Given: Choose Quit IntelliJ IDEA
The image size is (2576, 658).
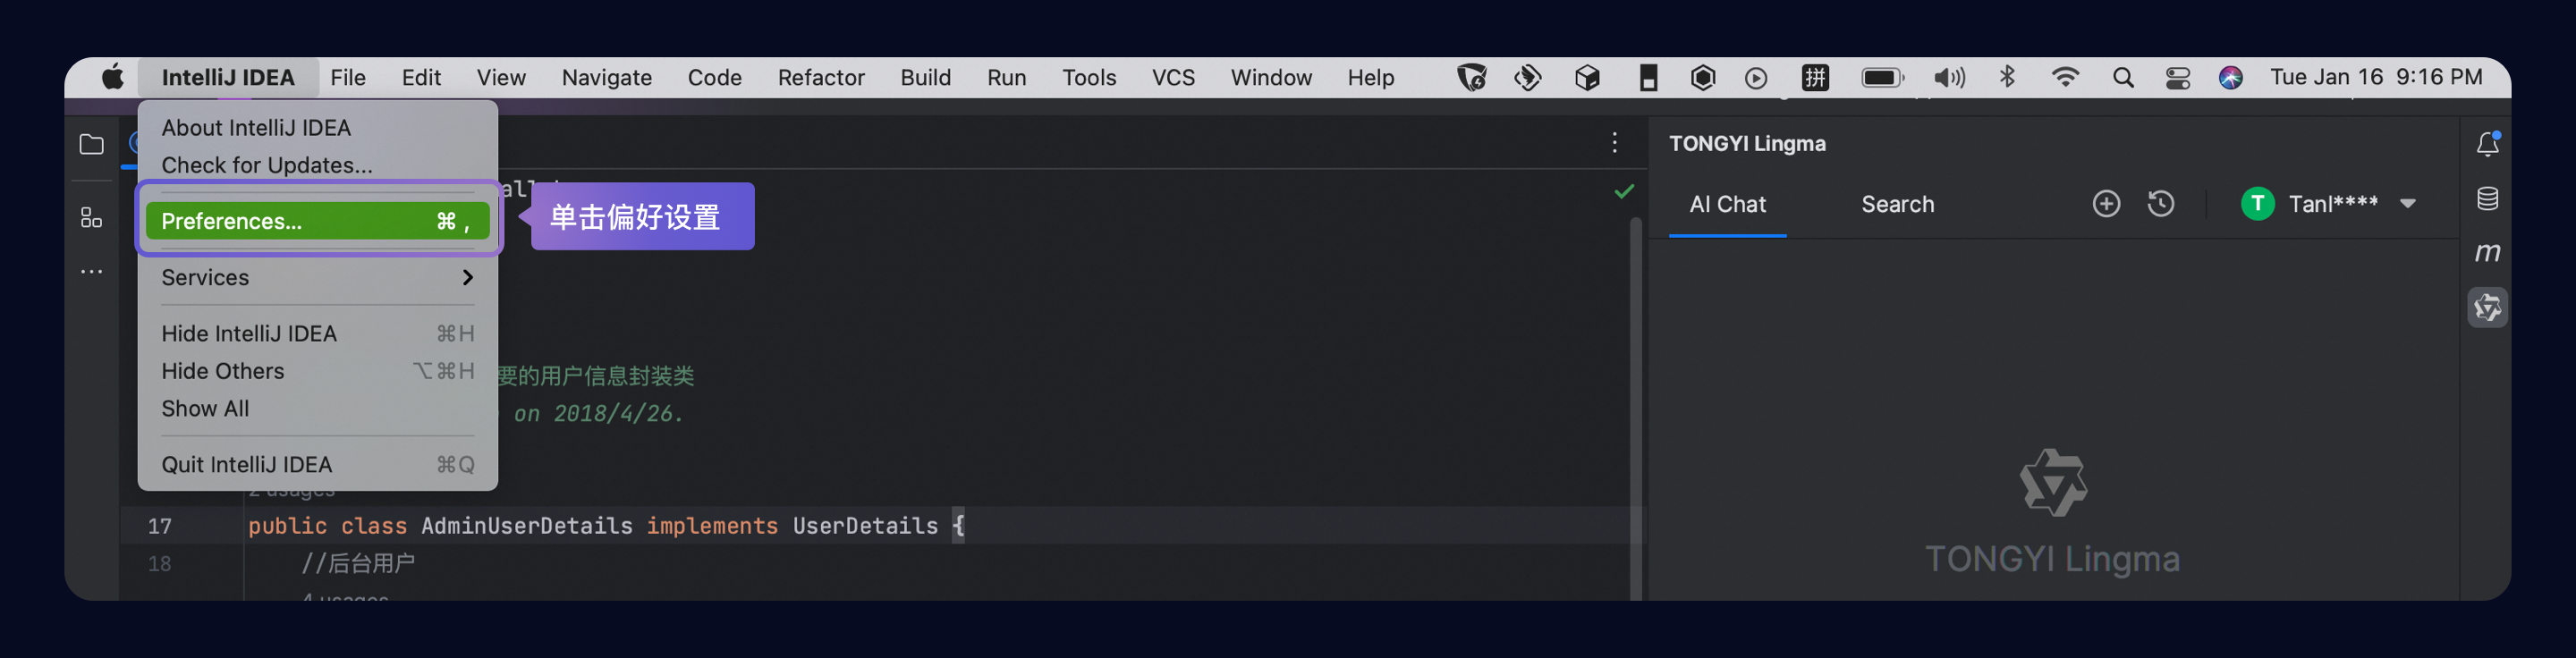Looking at the screenshot, I should coord(318,464).
